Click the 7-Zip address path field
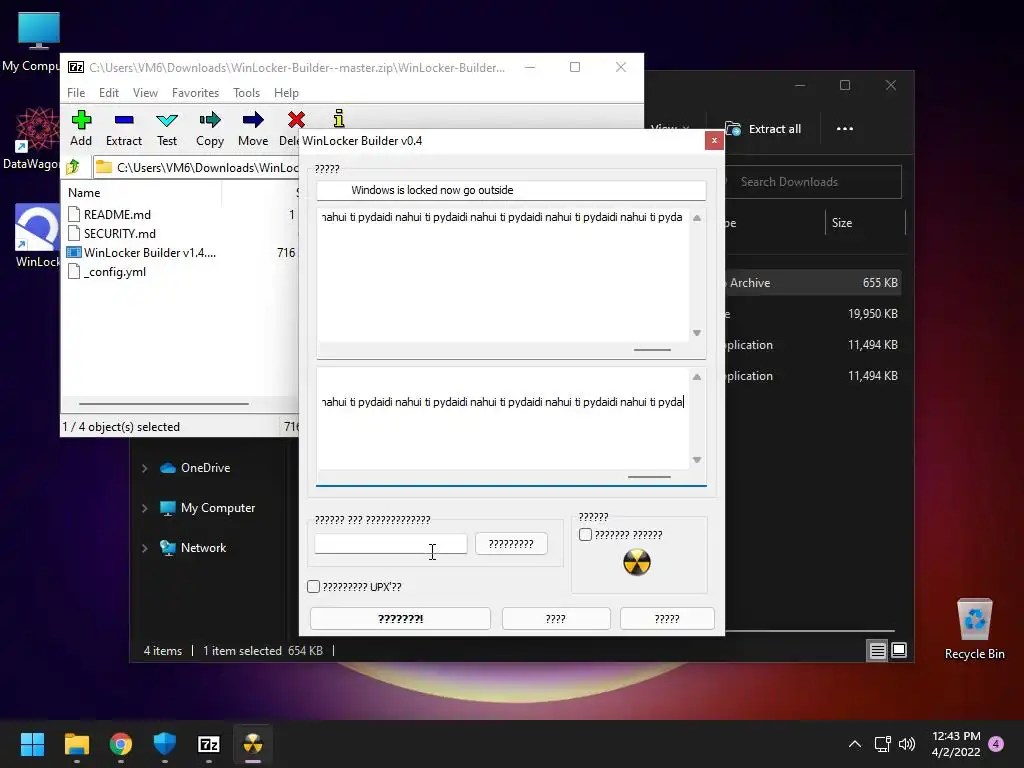The image size is (1024, 768). point(196,168)
